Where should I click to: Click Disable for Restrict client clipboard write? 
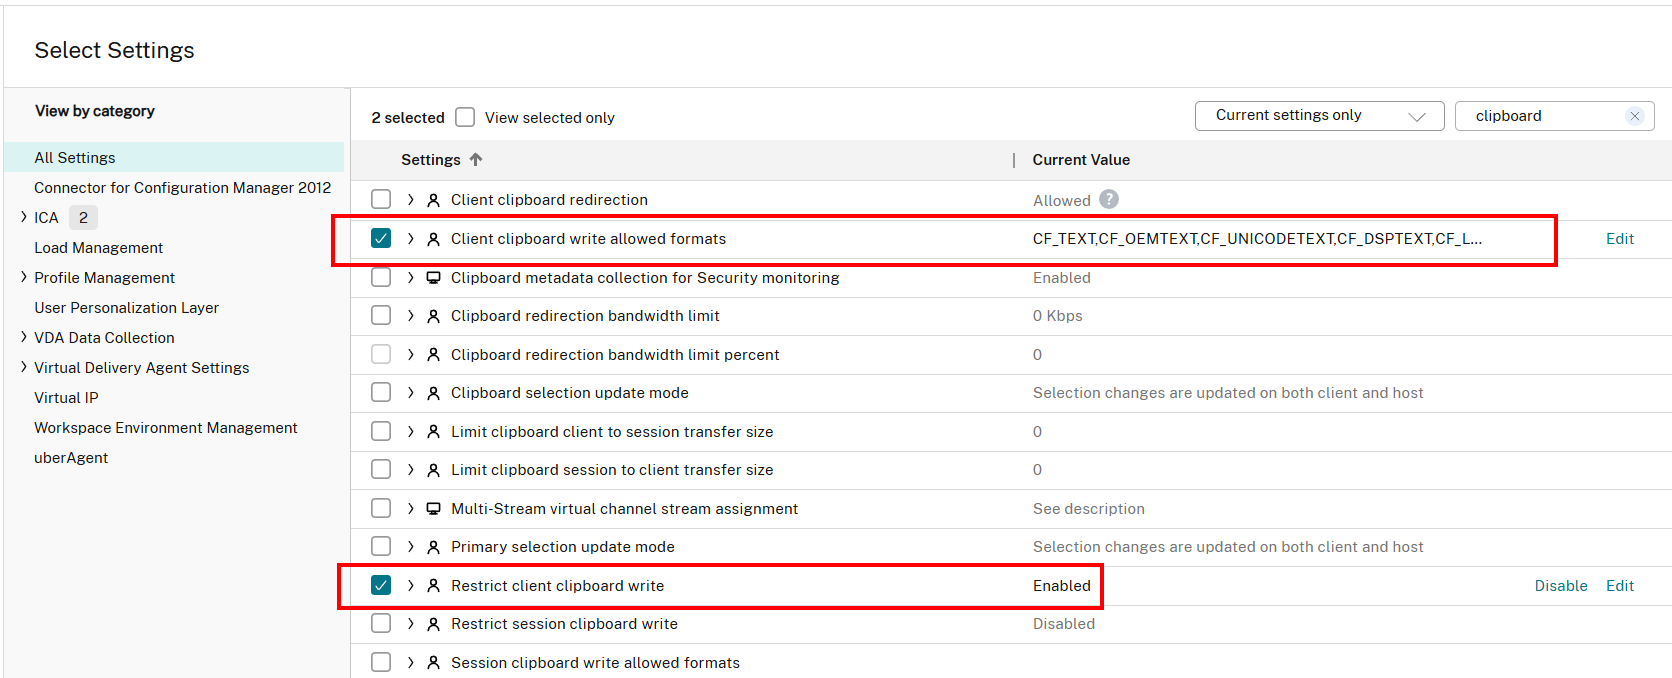click(x=1560, y=586)
